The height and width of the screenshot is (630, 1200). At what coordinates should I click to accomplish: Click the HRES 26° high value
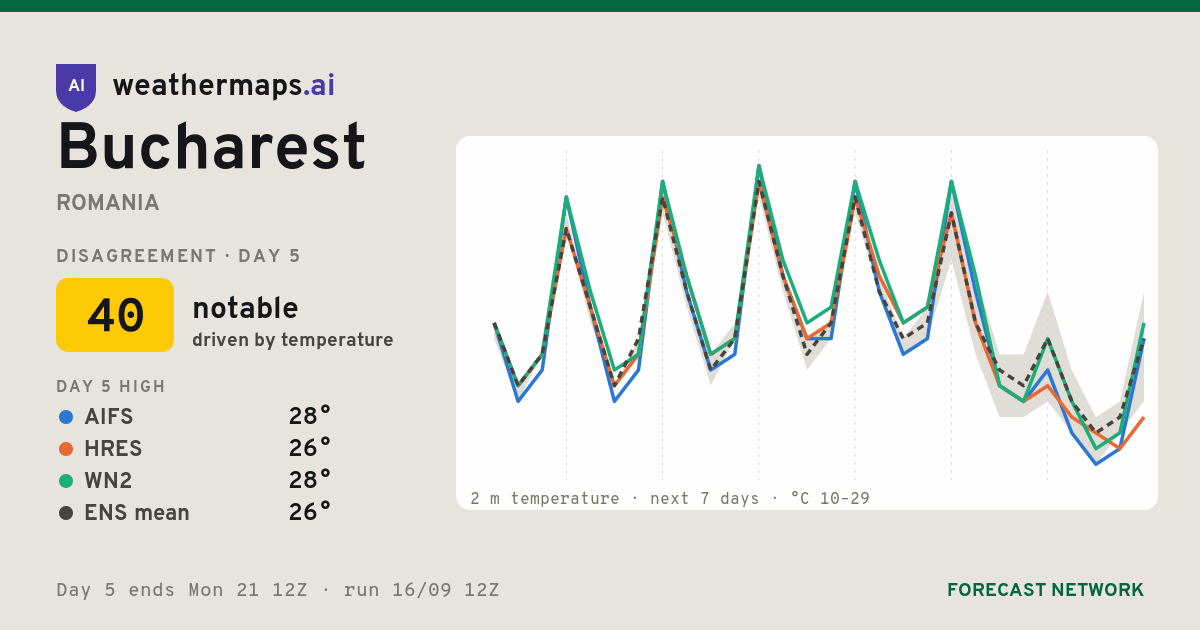tap(310, 449)
